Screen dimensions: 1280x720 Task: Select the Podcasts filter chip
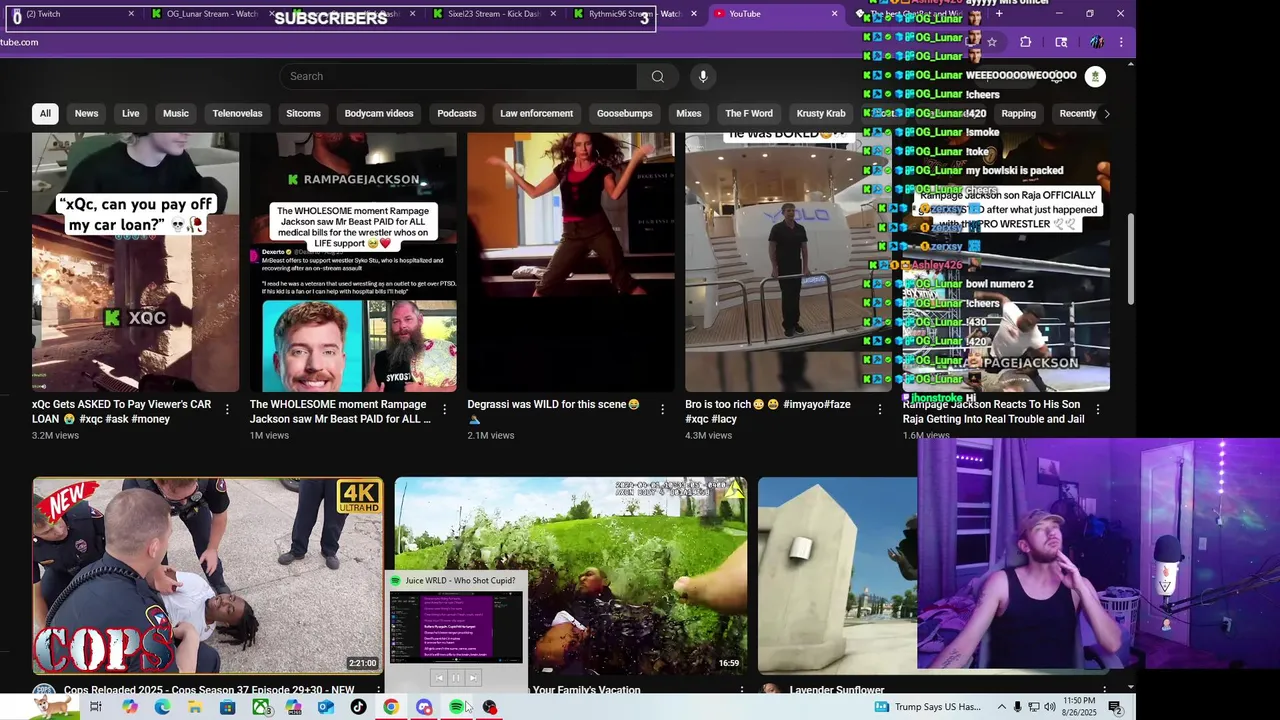point(456,113)
